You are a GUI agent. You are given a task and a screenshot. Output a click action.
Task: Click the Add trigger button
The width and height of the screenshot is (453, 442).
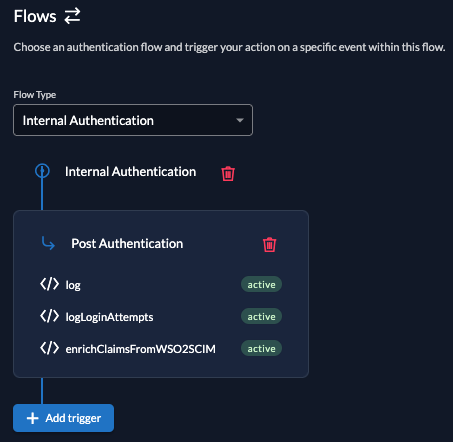coord(64,418)
